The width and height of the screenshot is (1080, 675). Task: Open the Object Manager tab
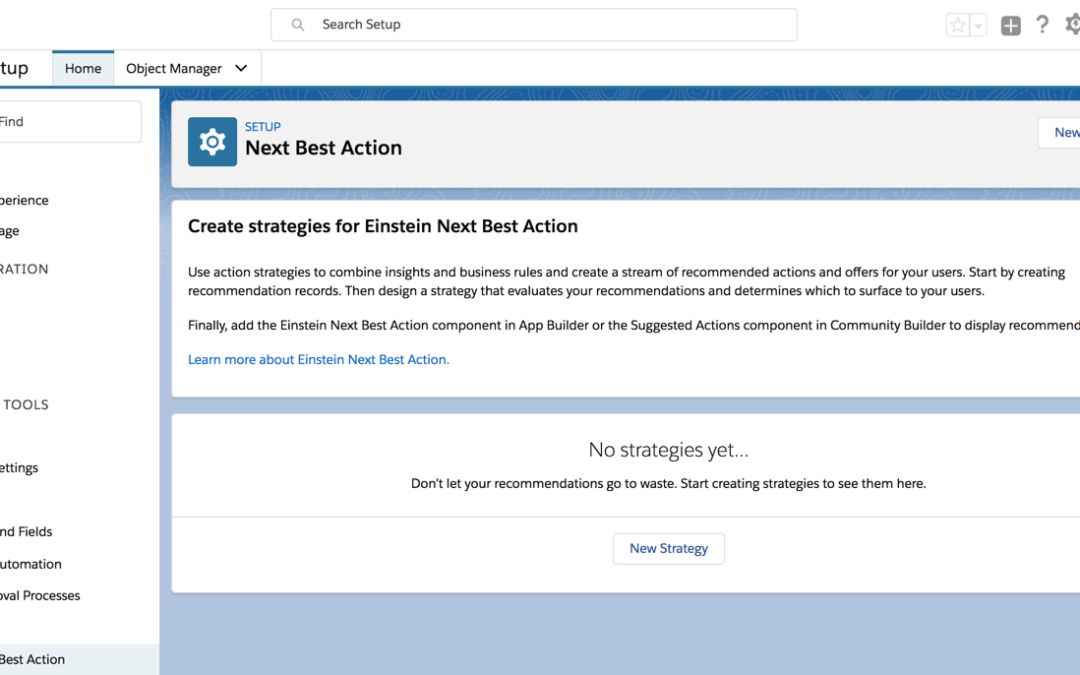point(174,69)
